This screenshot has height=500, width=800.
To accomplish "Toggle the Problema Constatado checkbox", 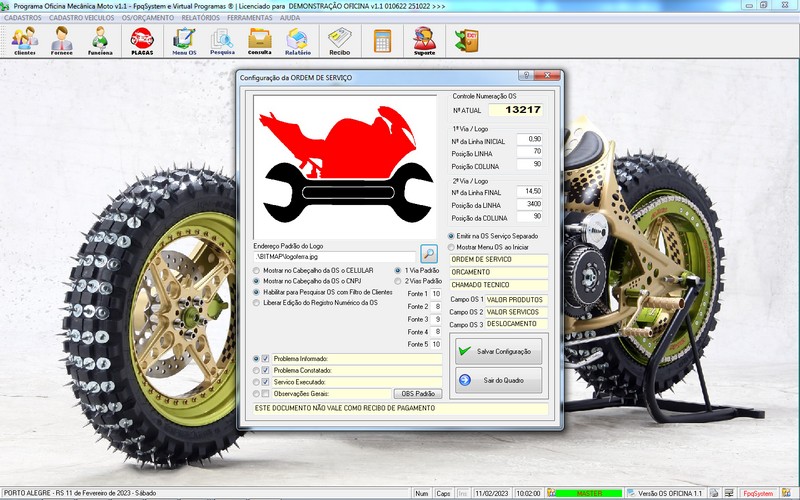I will (265, 370).
